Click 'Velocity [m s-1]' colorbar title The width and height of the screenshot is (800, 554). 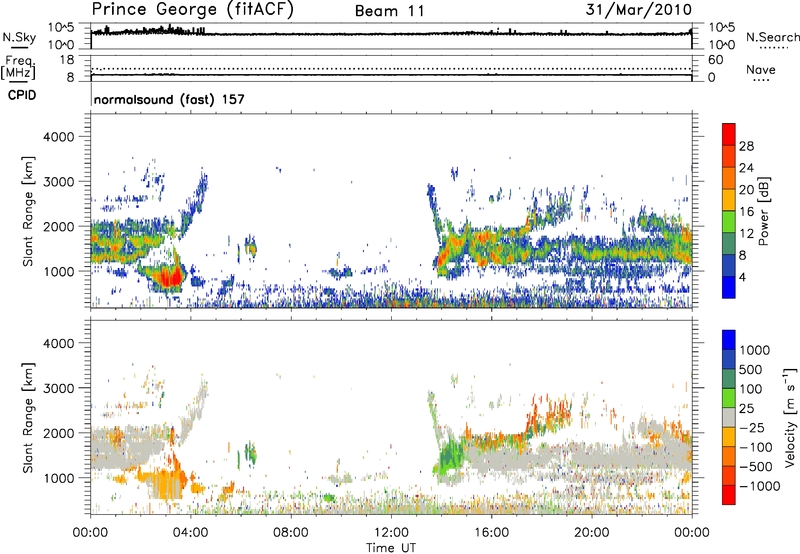point(790,417)
